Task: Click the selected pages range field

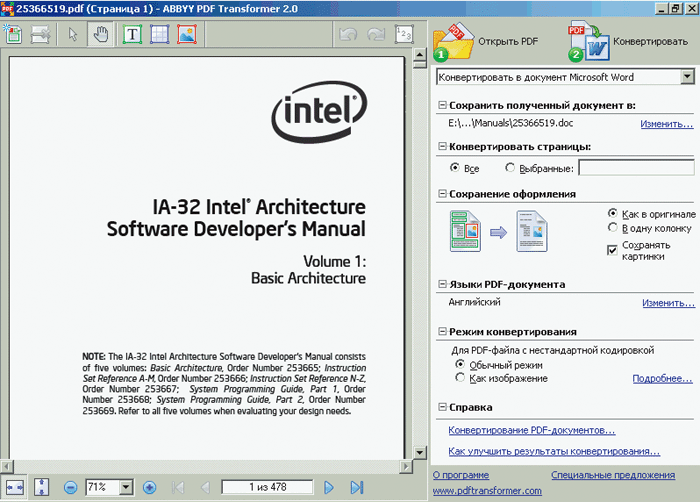Action: pos(636,168)
